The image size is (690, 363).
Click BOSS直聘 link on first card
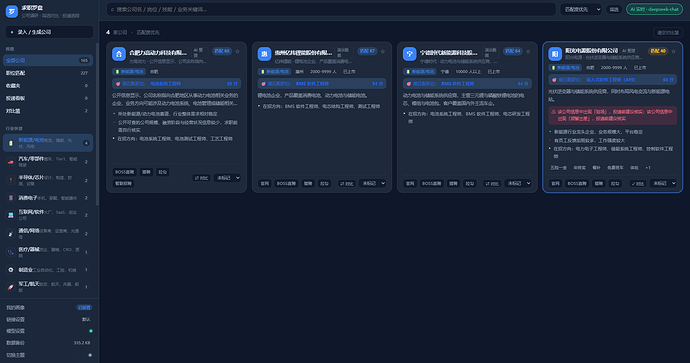point(125,172)
